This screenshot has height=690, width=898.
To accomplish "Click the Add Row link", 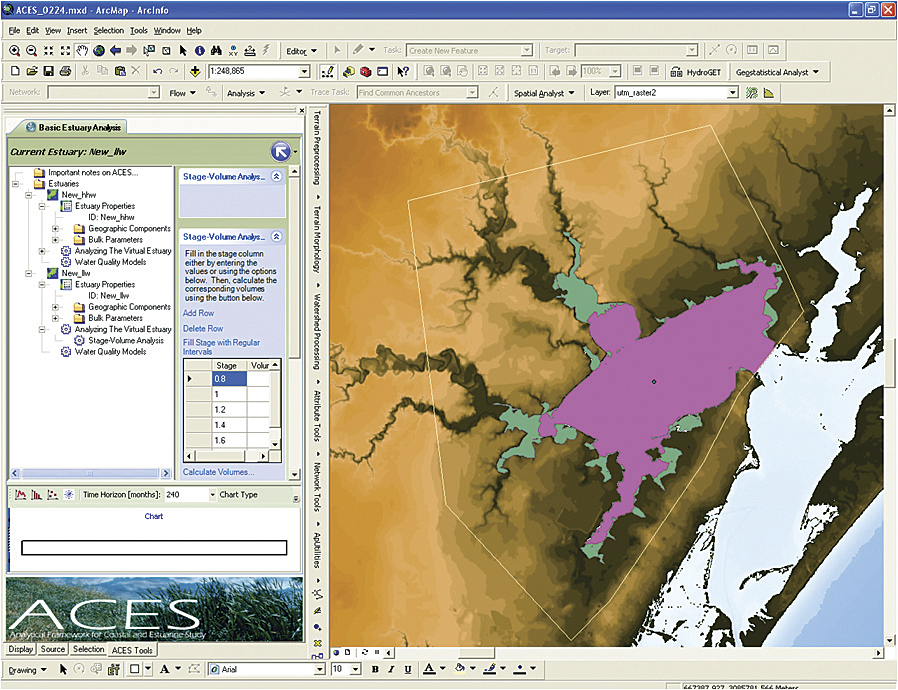I will tap(198, 313).
